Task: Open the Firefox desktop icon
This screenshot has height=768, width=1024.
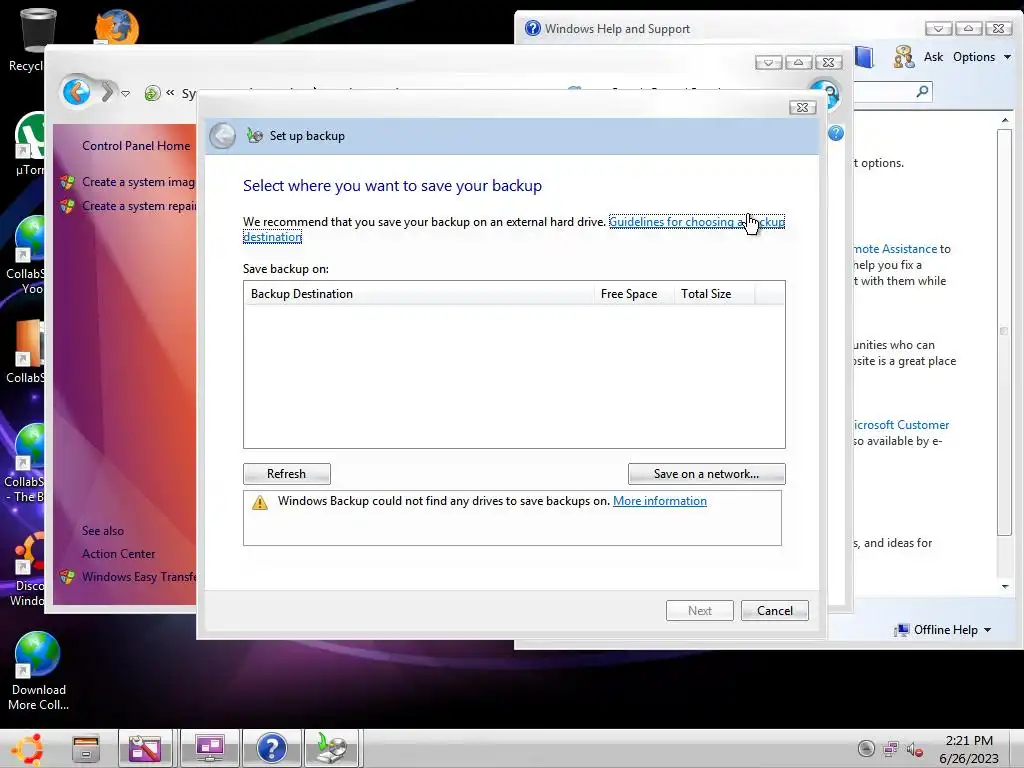Action: pyautogui.click(x=117, y=27)
